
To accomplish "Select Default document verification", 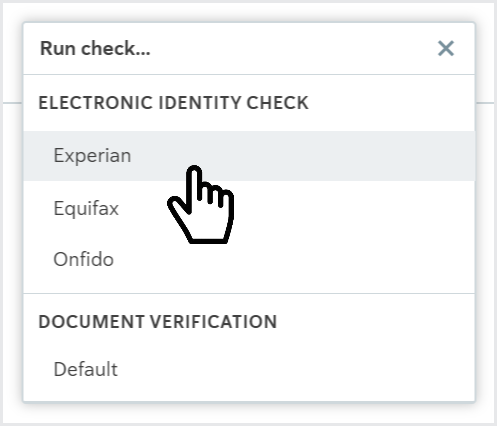I will click(249, 369).
